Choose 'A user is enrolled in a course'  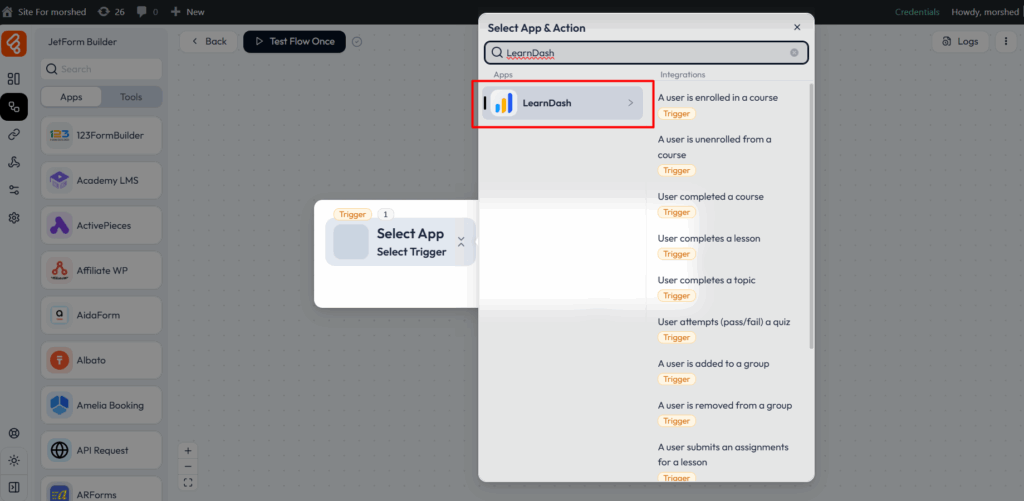(717, 98)
